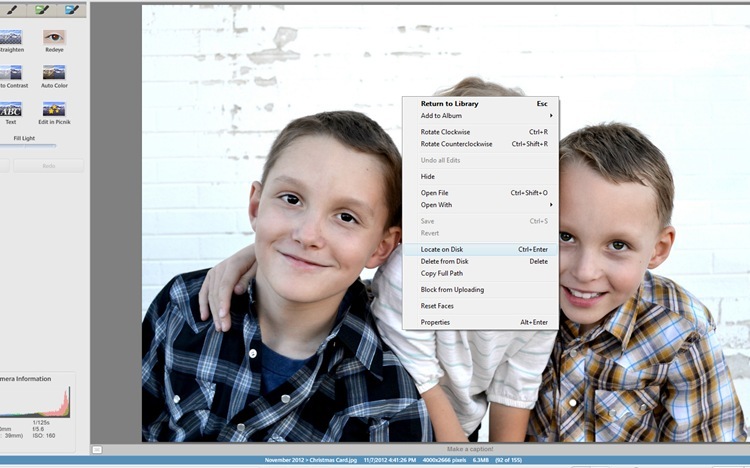Screen dimensions: 750x468
Task: Select the Straighten tool icon
Action: (x=11, y=37)
